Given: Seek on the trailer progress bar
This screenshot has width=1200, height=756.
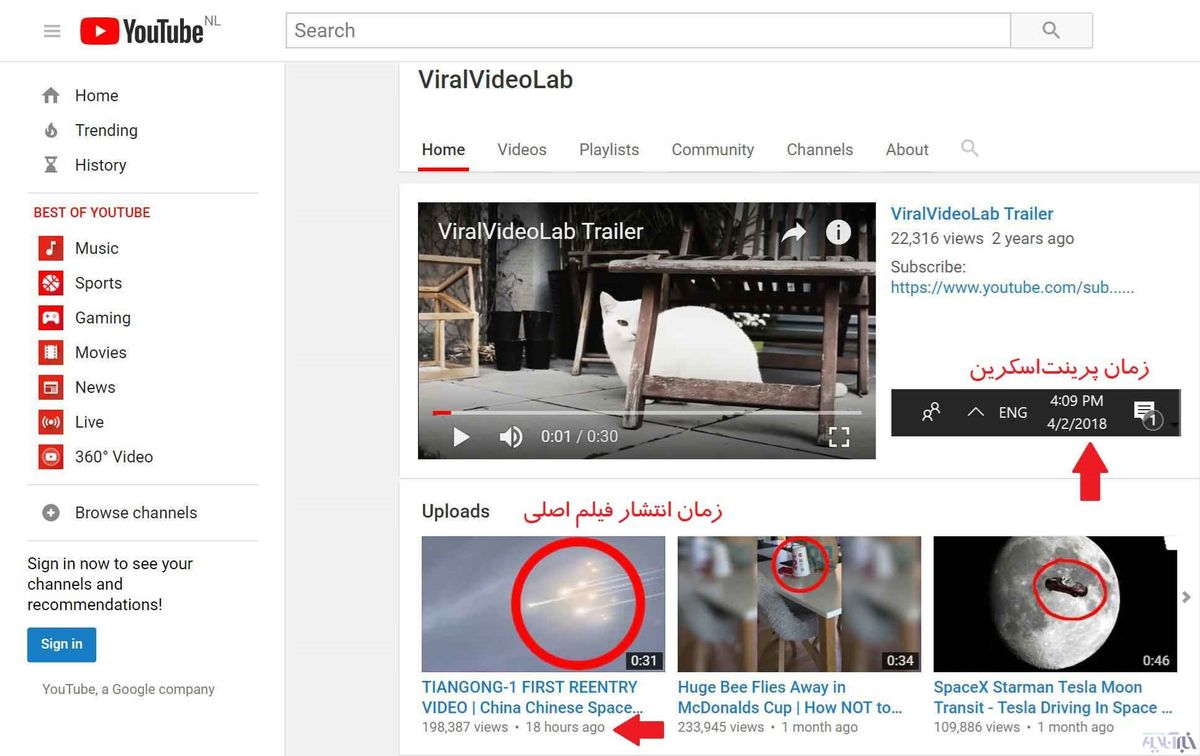Looking at the screenshot, I should [647, 412].
